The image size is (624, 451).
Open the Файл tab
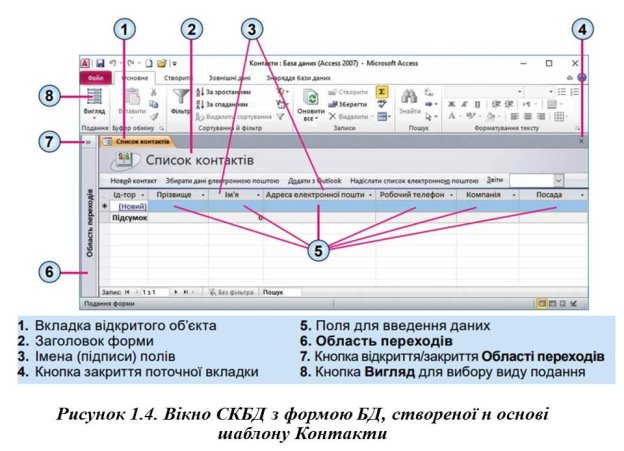pos(95,76)
